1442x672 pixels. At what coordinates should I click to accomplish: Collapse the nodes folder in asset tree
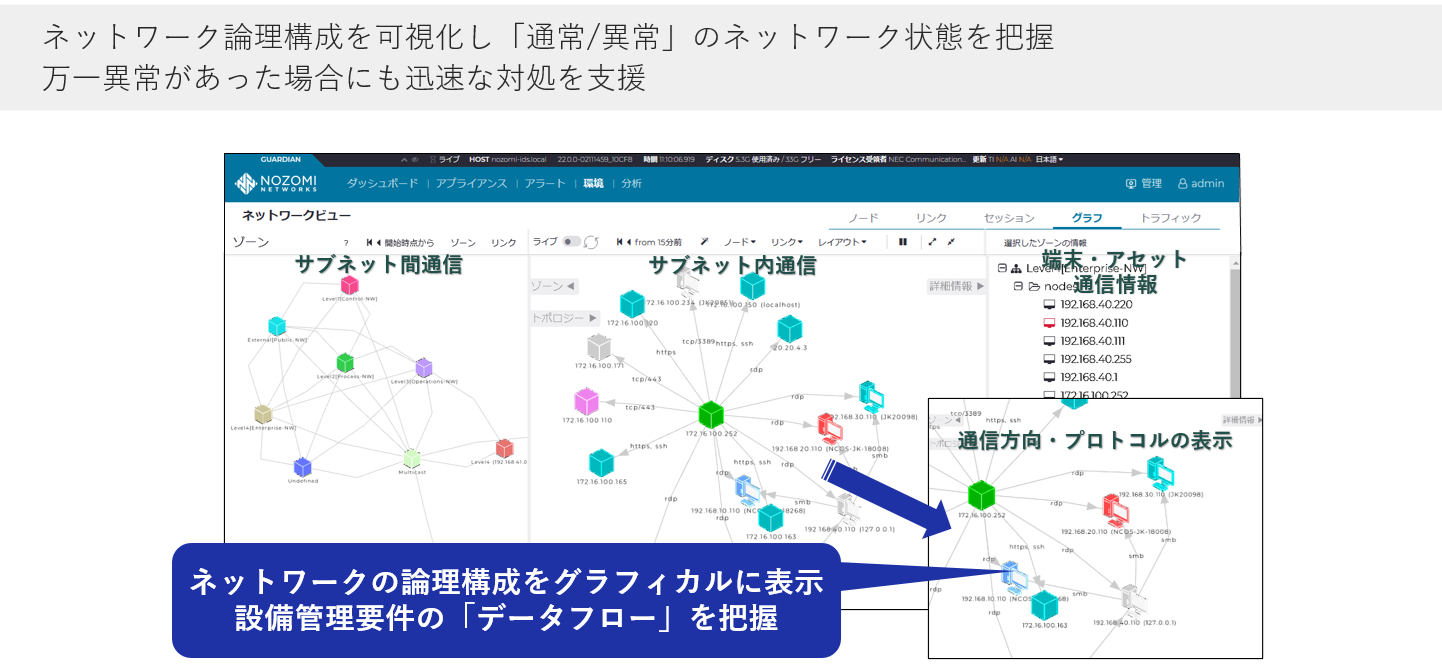1018,286
